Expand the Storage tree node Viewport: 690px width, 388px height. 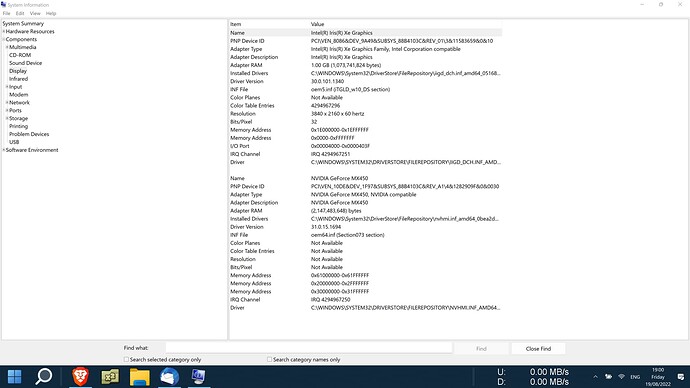pyautogui.click(x=7, y=118)
